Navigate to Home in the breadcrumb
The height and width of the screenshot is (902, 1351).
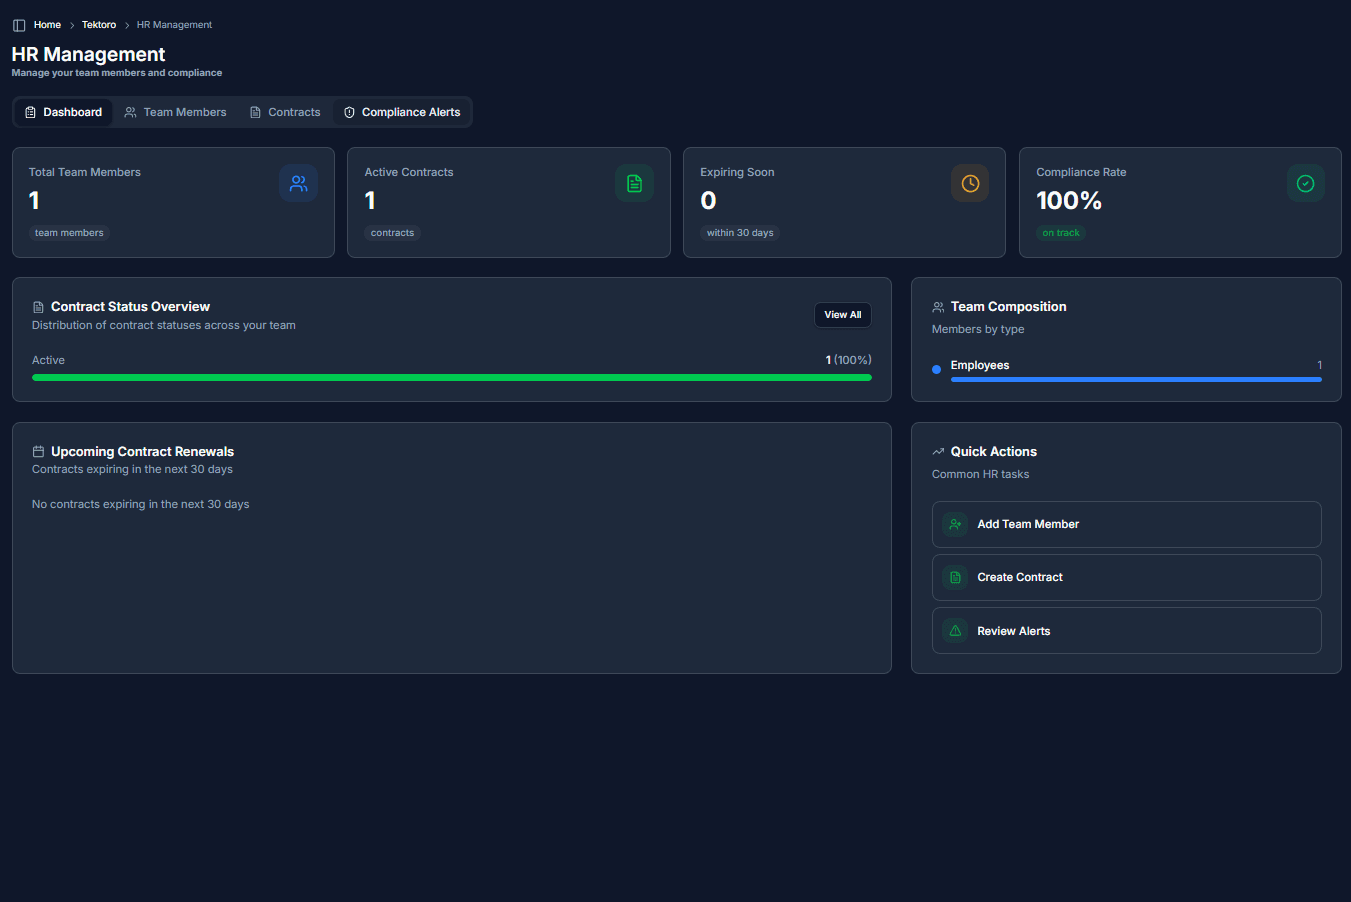click(47, 25)
